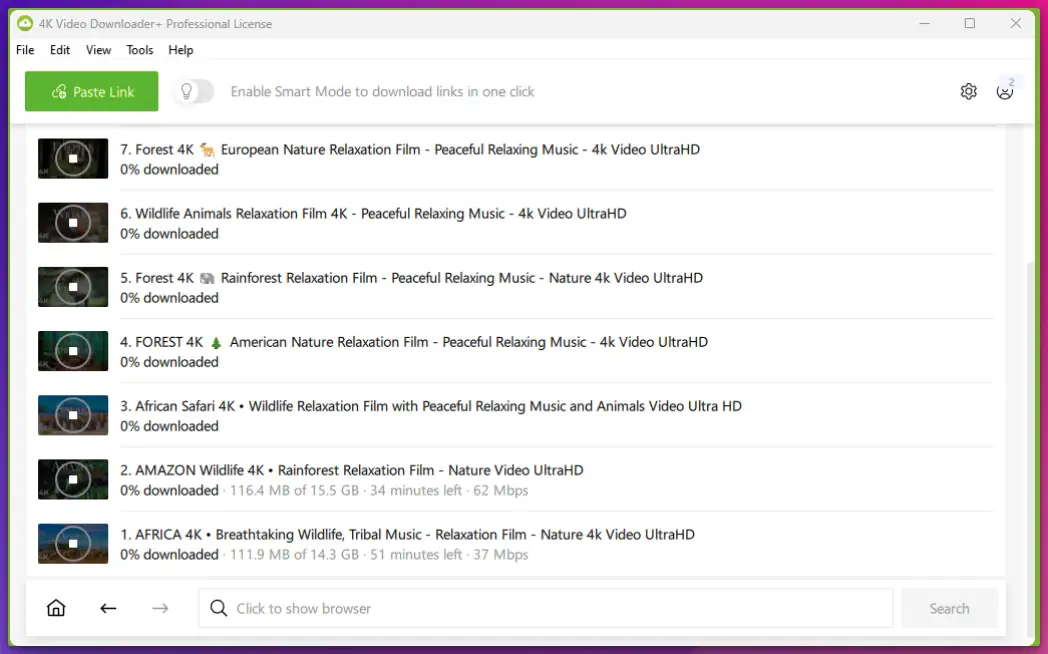Screen dimensions: 1048x654
Task: Click the Smart Mode lightbulb icon
Action: pyautogui.click(x=187, y=91)
